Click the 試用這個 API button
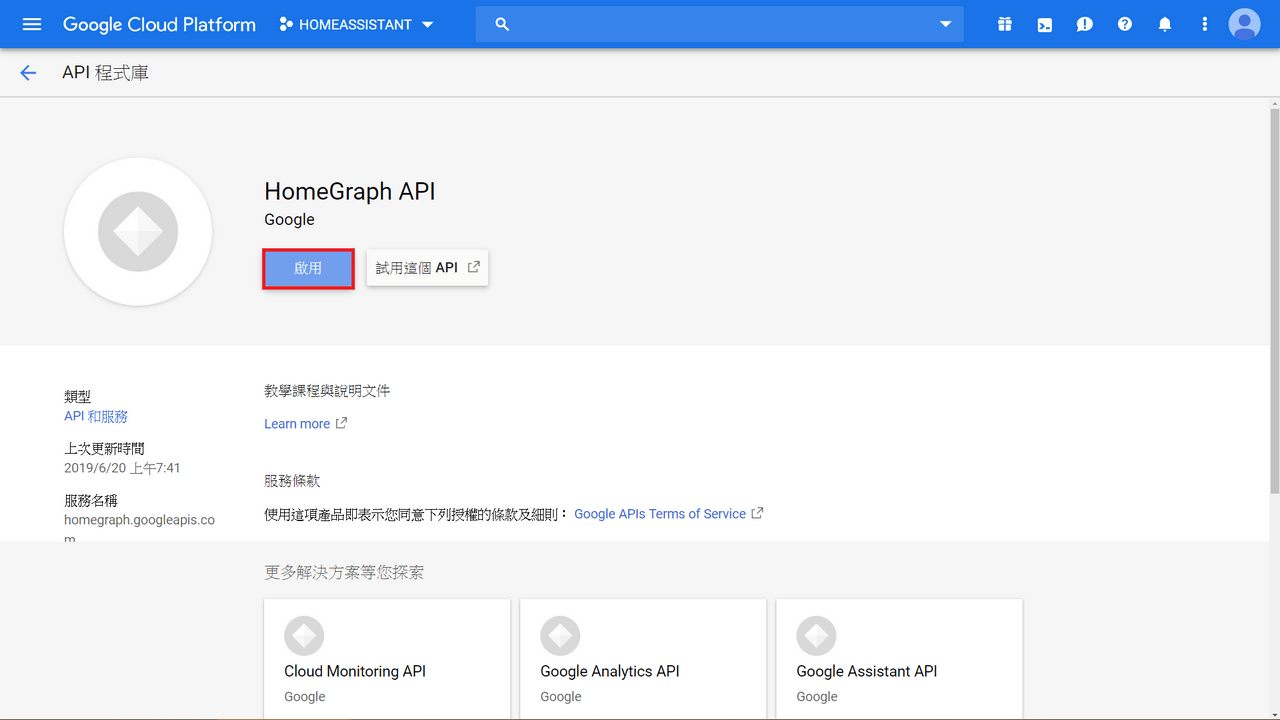 [x=427, y=267]
